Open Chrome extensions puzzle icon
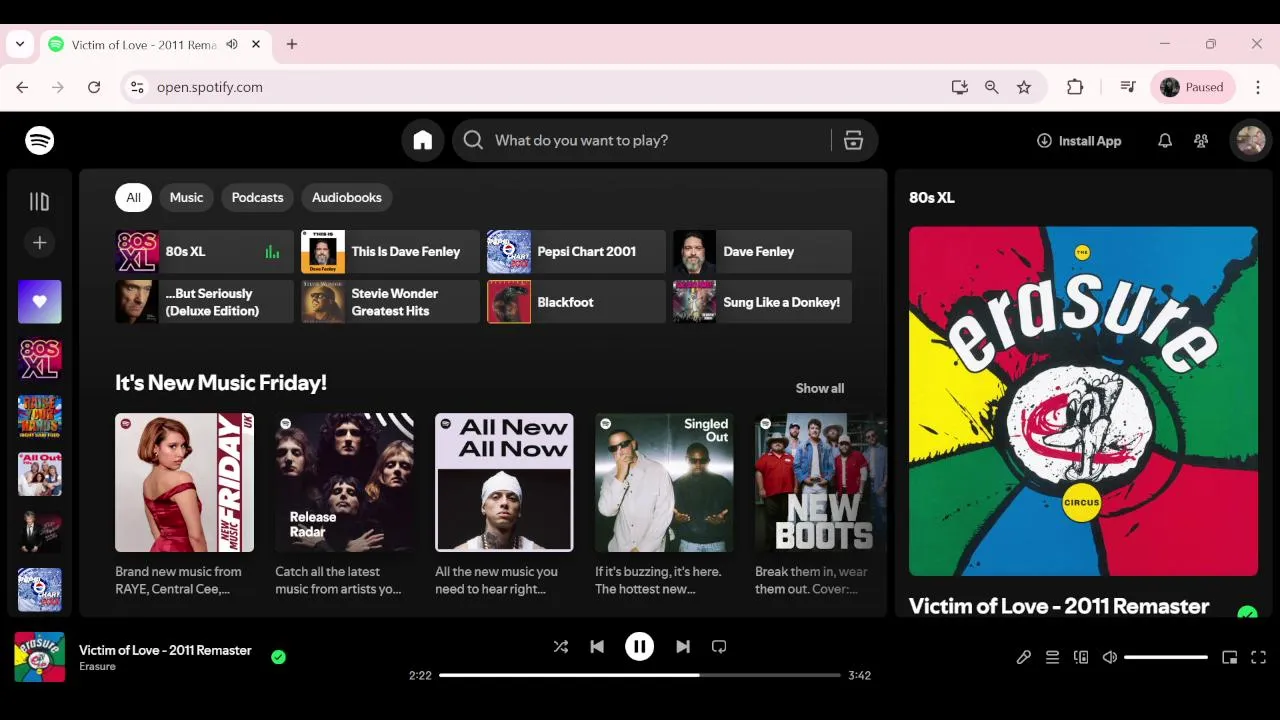Image resolution: width=1280 pixels, height=720 pixels. click(x=1075, y=88)
